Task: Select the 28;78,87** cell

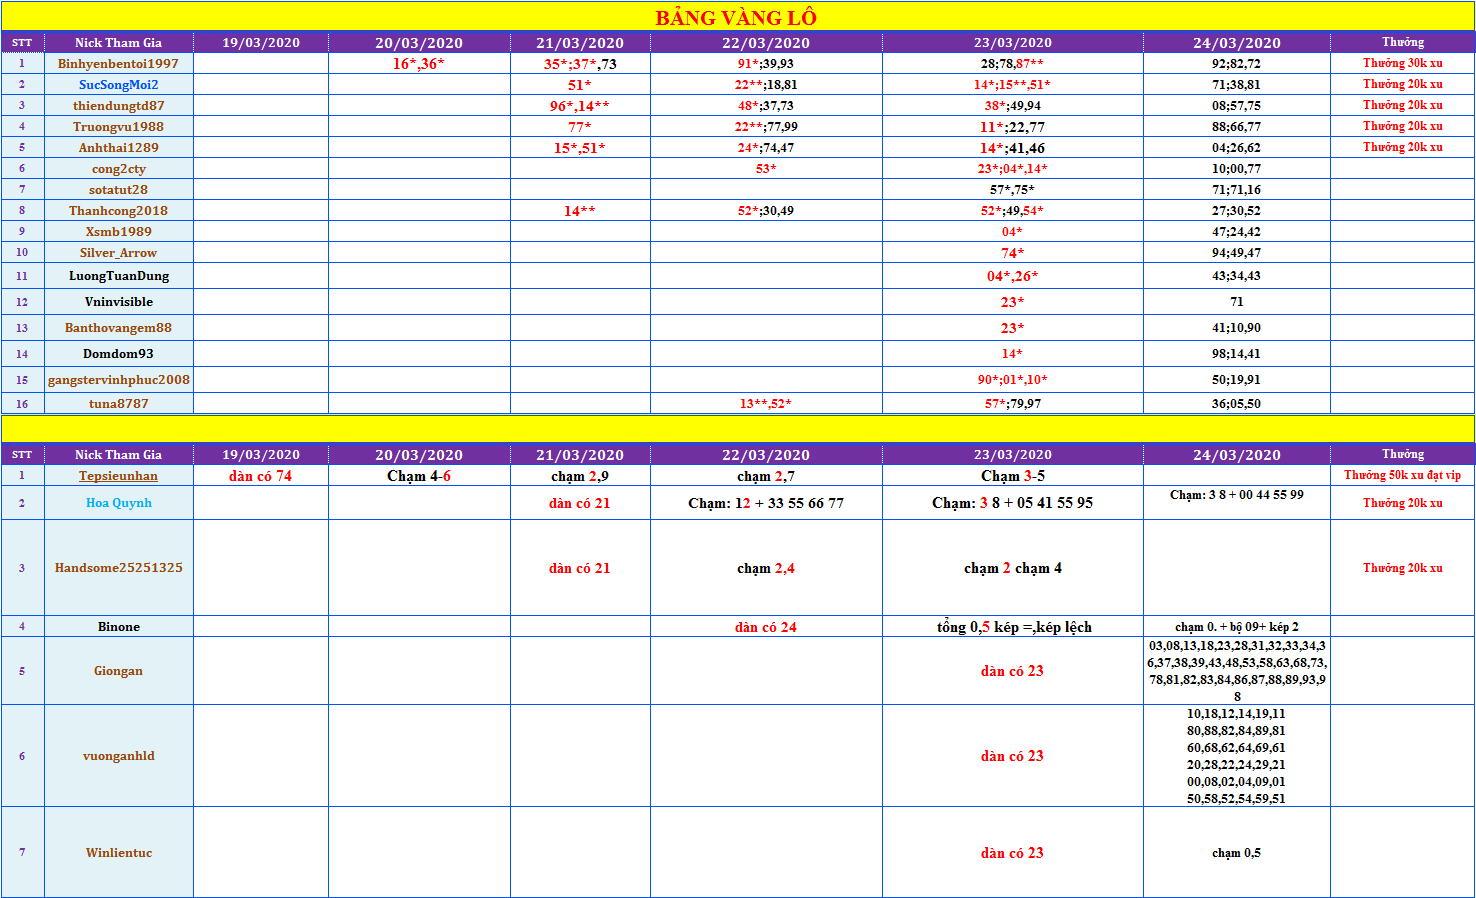Action: [1012, 63]
